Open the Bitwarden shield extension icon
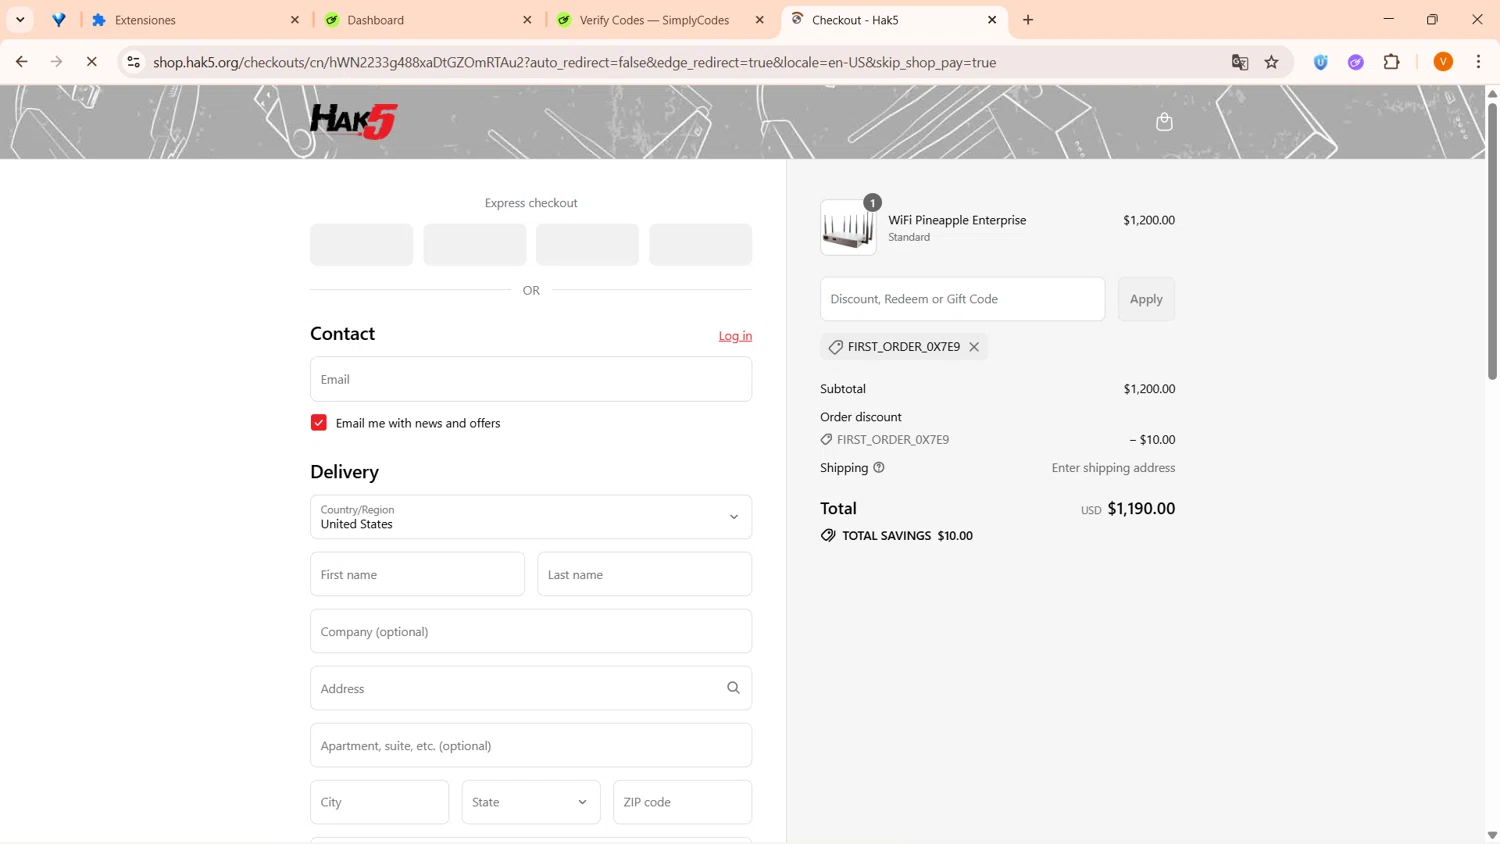 (1321, 62)
